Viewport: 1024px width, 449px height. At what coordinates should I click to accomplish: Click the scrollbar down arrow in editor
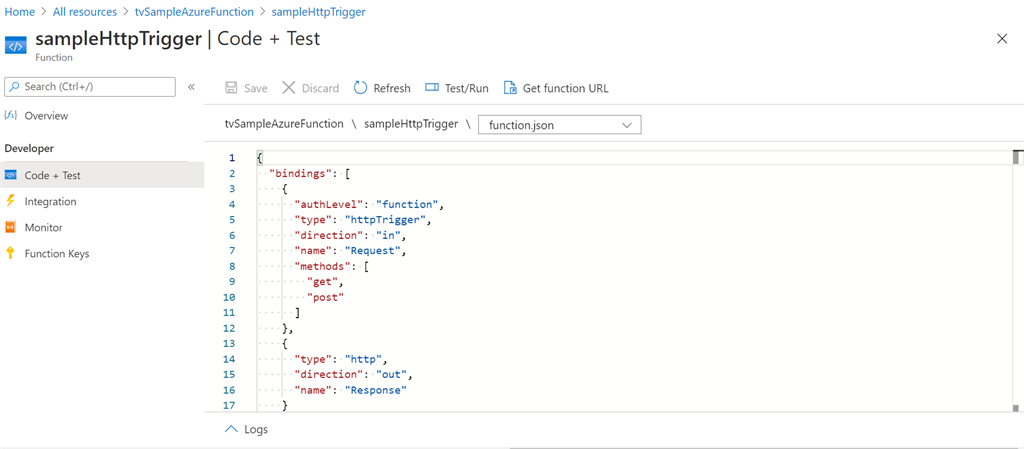(x=1016, y=408)
